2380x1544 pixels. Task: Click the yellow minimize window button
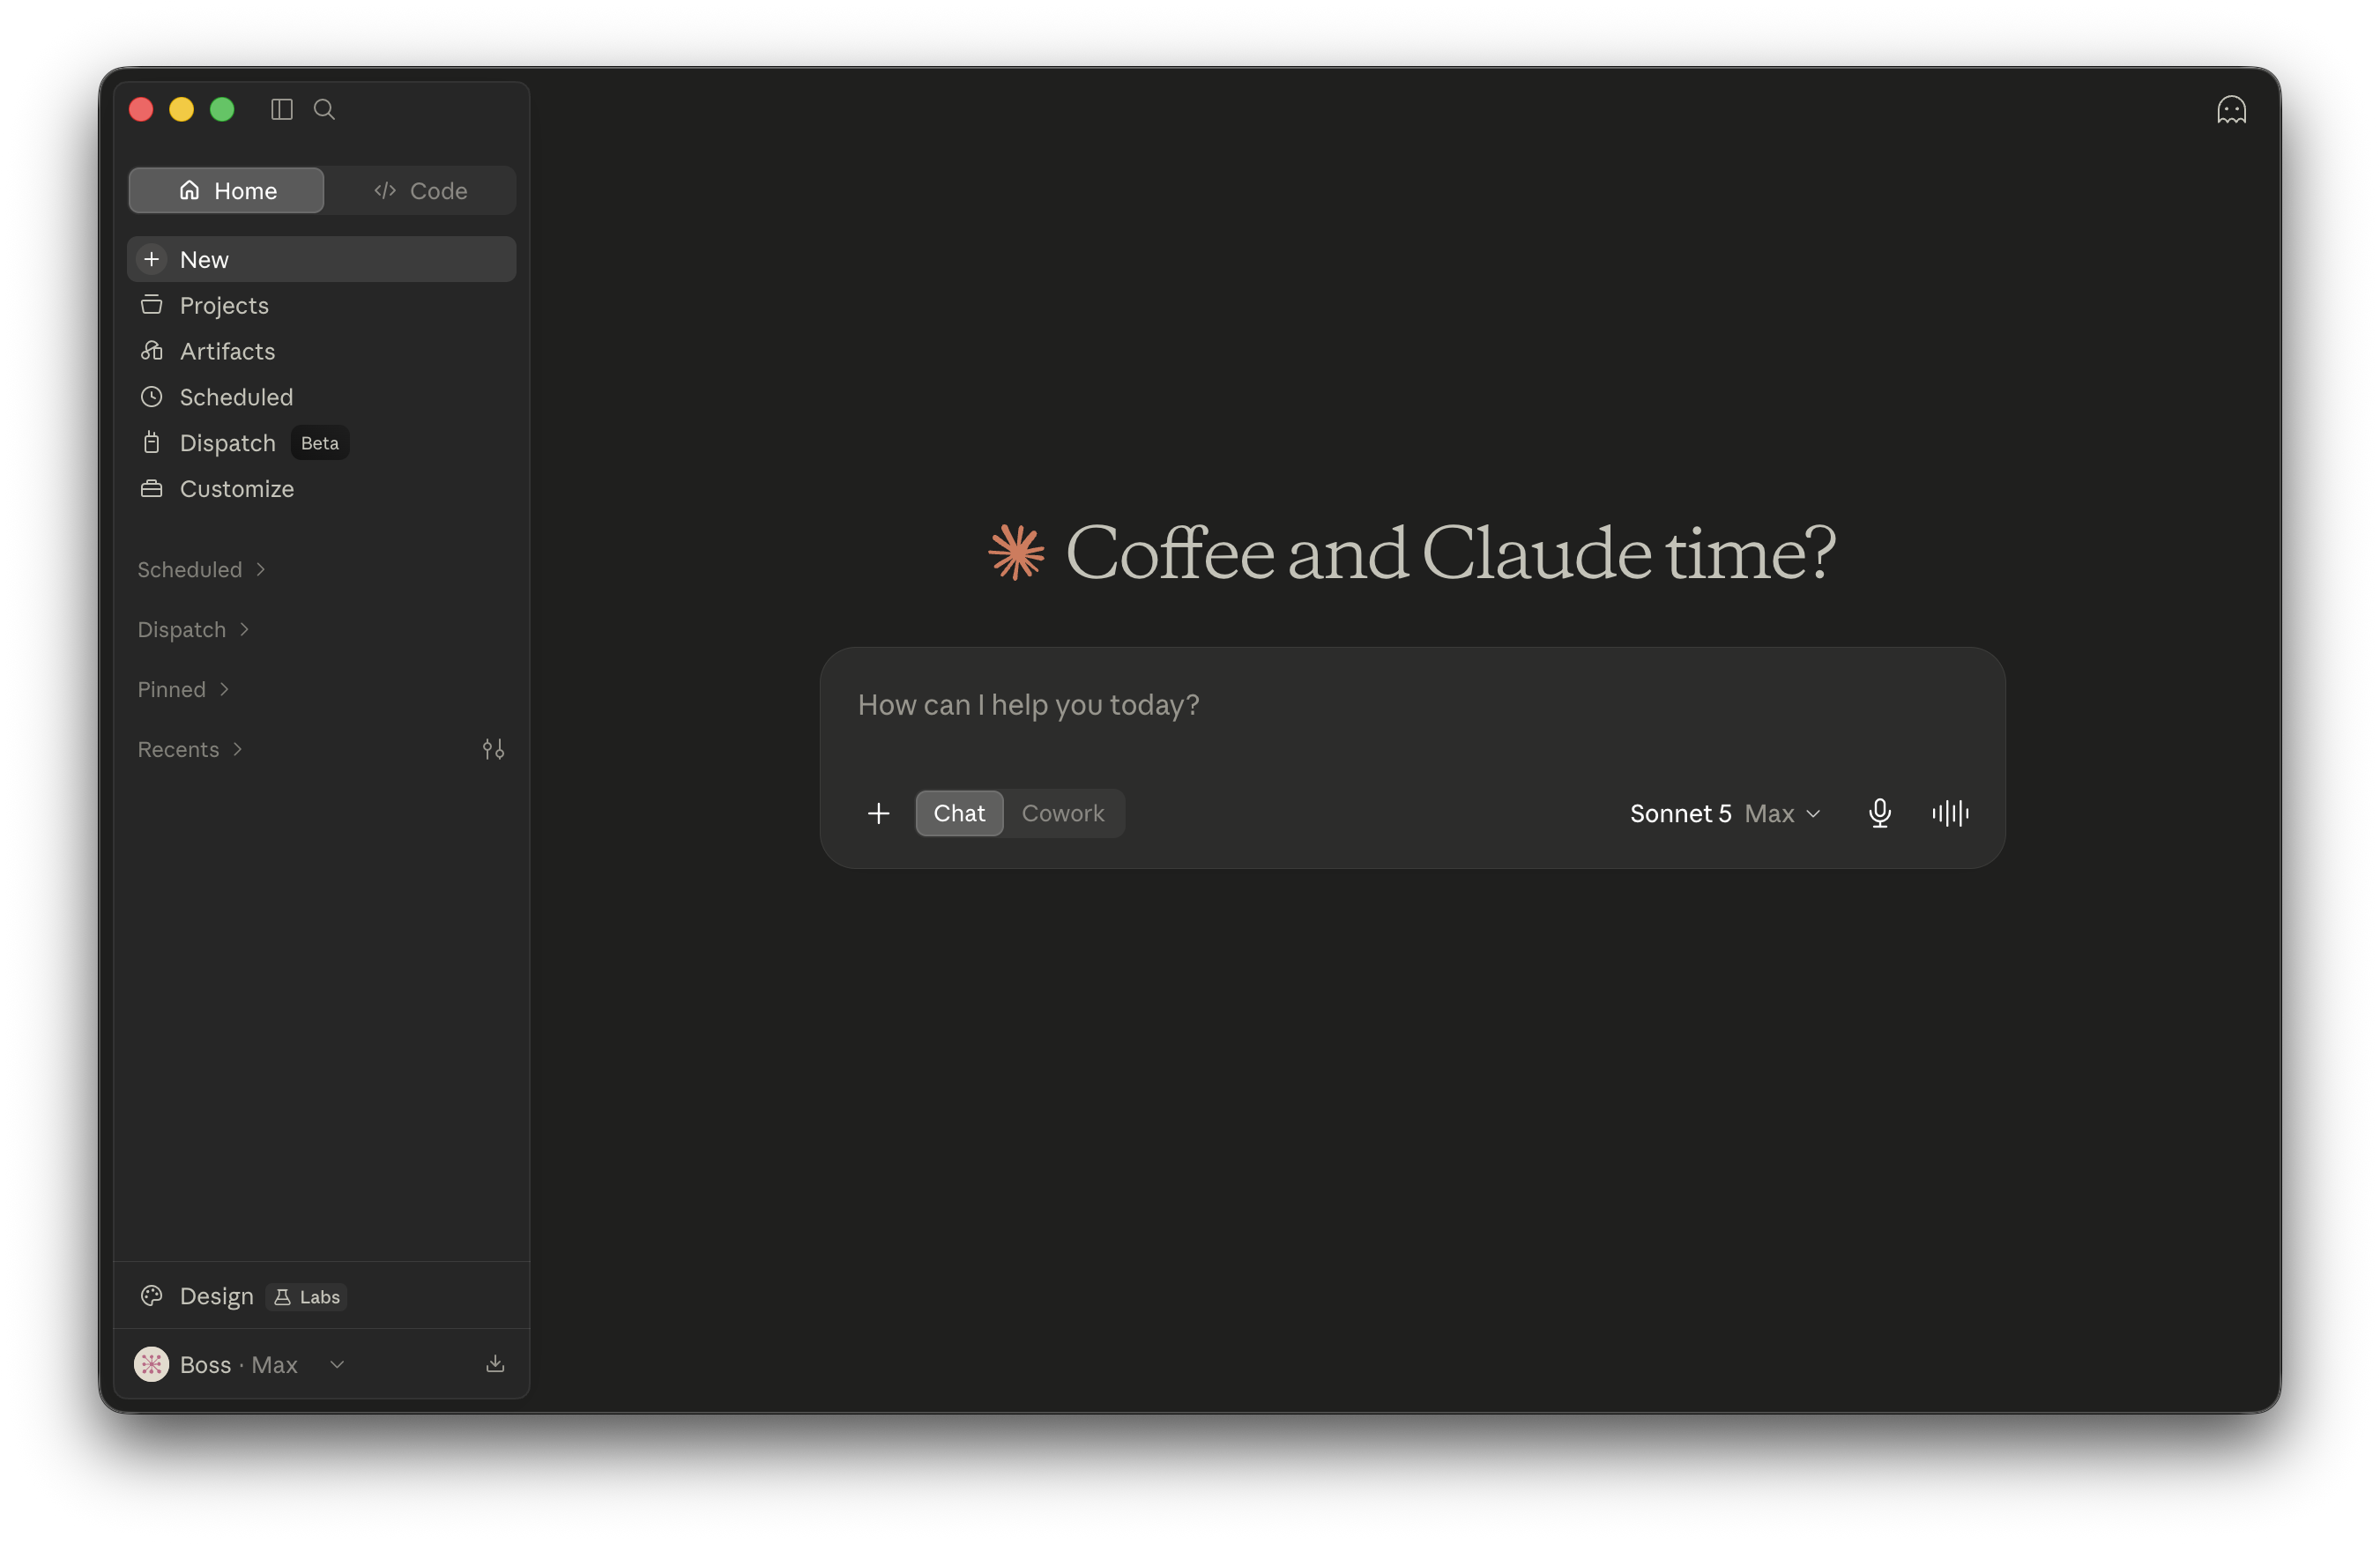click(181, 109)
